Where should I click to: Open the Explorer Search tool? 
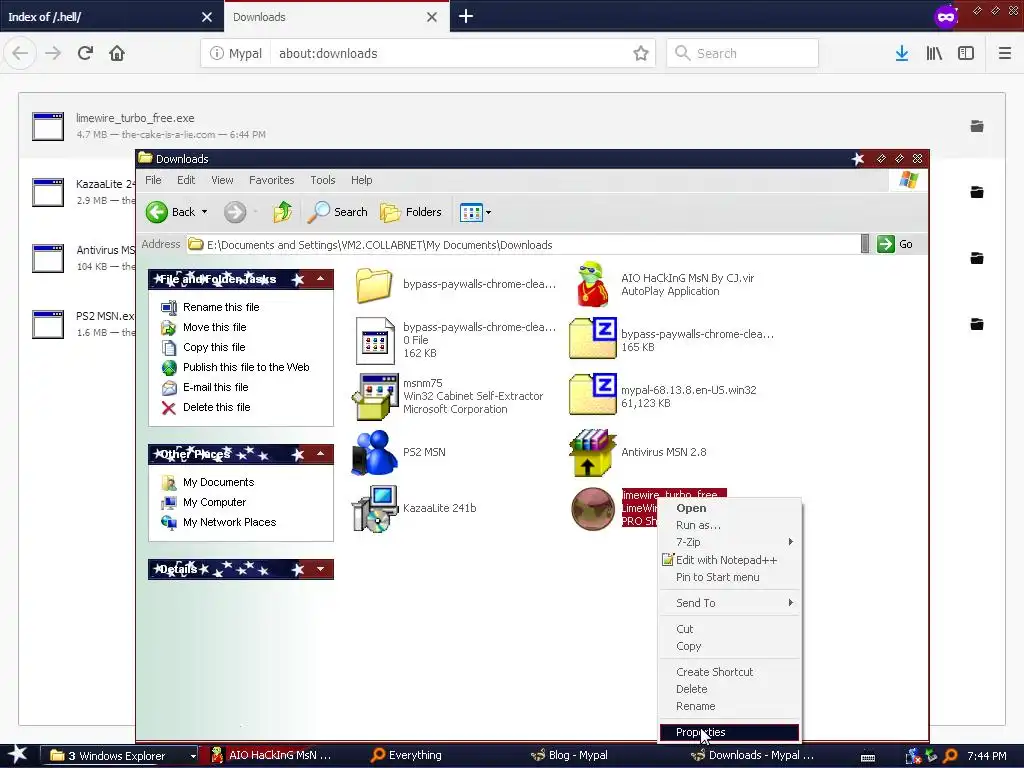[338, 212]
